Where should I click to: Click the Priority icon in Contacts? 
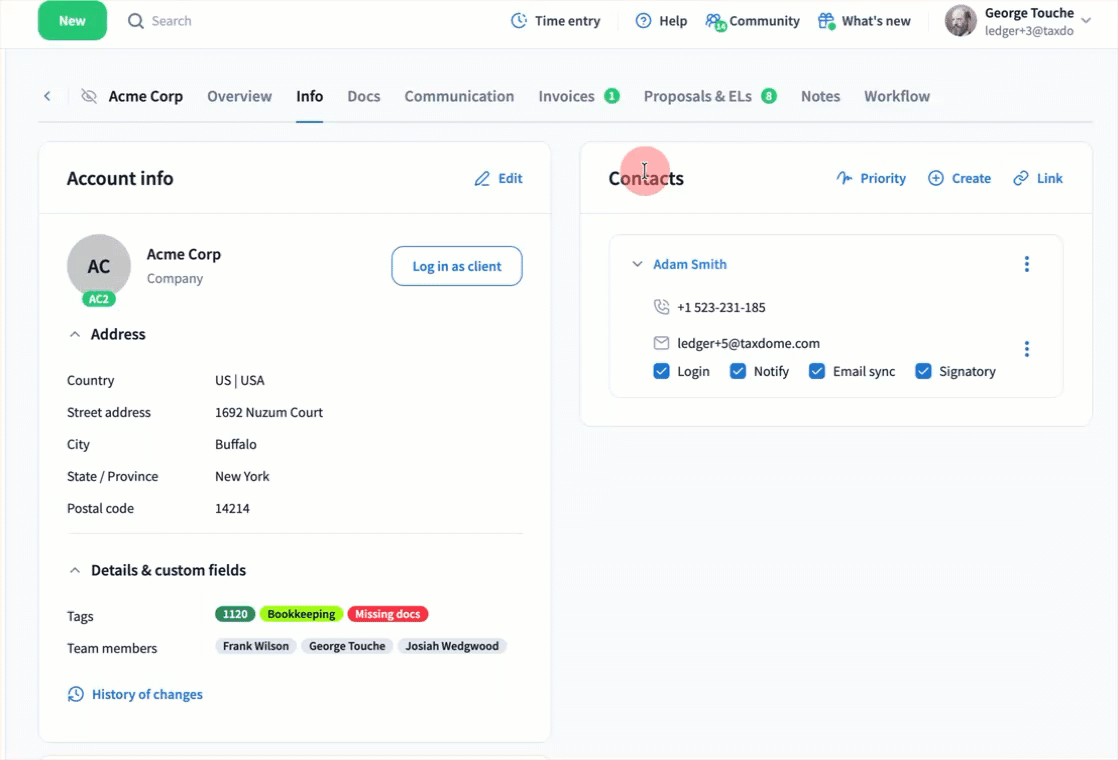tap(844, 178)
